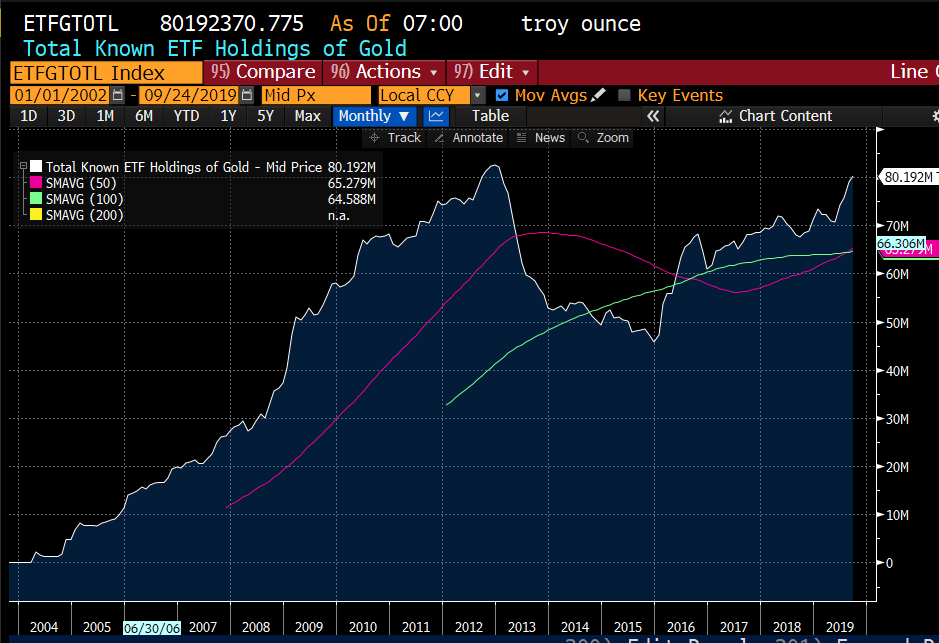
Task: Open the Mid Px field selector
Action: 316,95
